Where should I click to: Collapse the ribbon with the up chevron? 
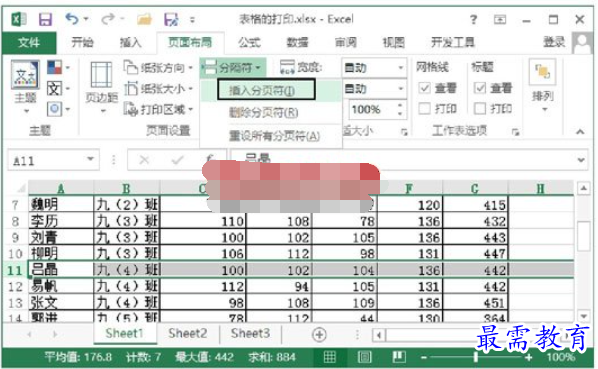click(580, 132)
